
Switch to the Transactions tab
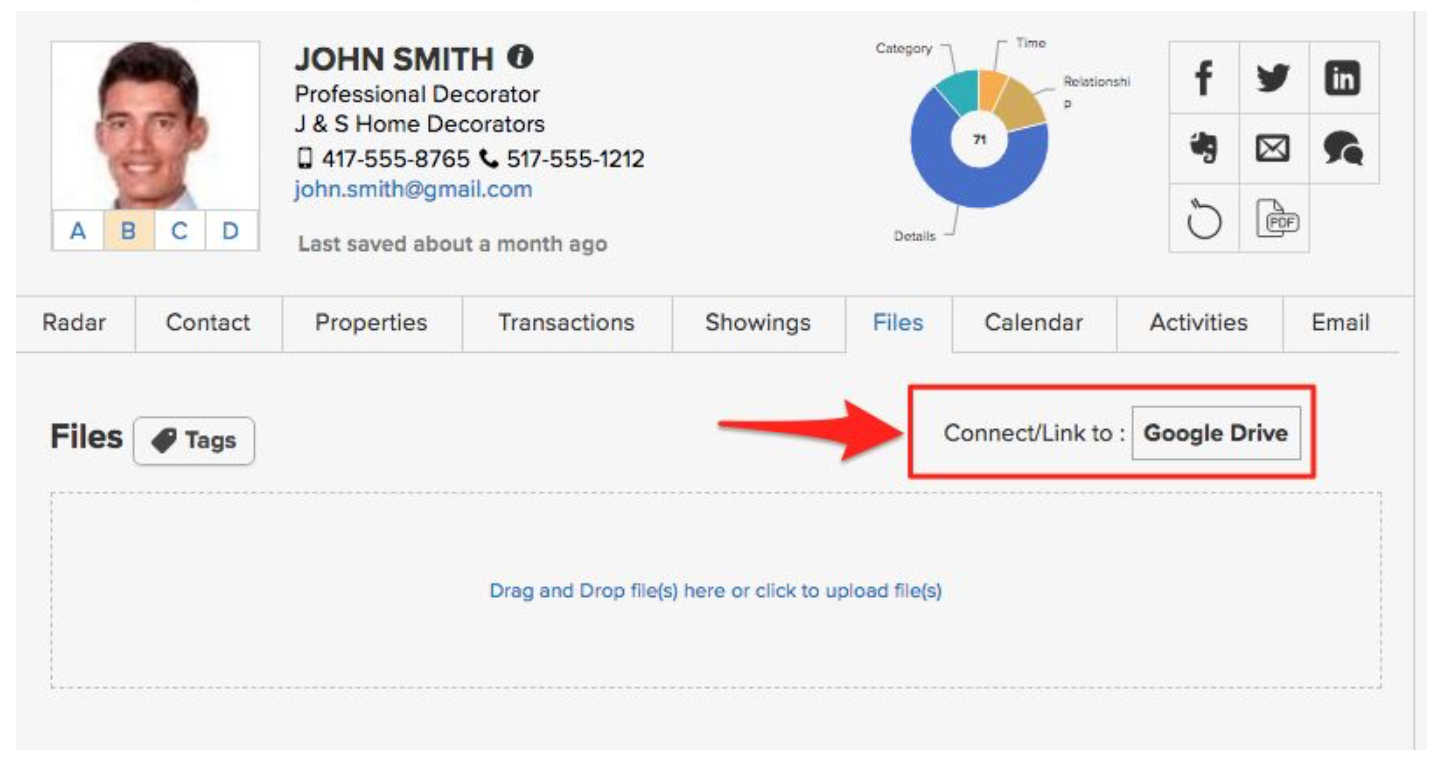[x=566, y=323]
